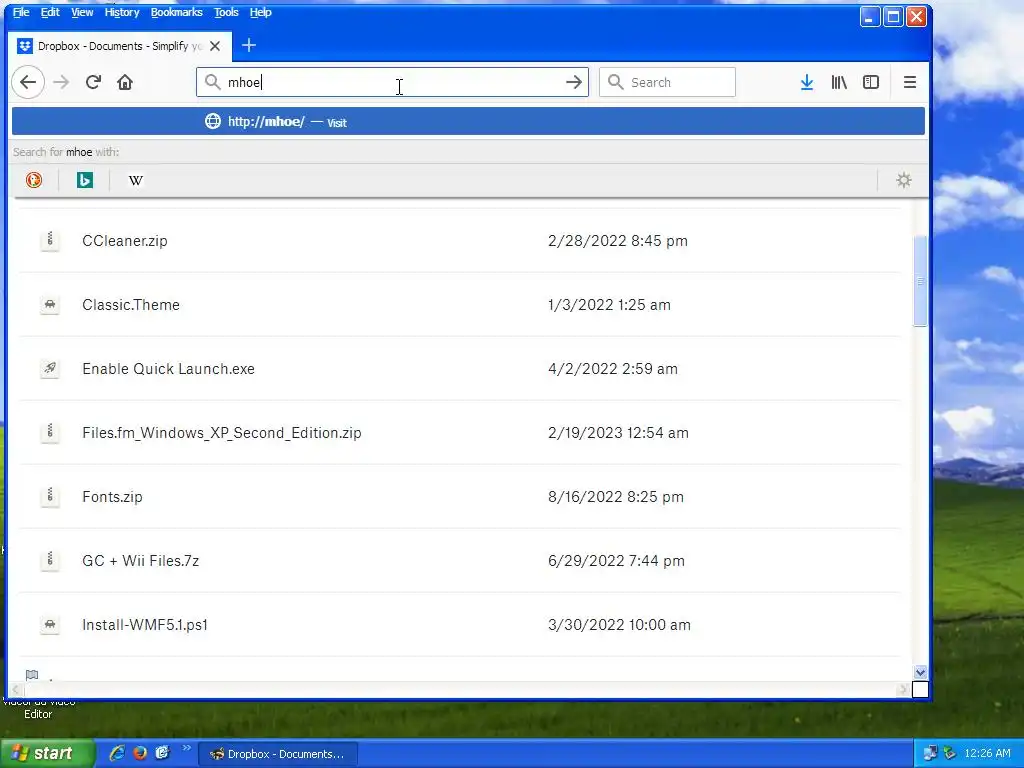
Task: Open the Edit menu
Action: point(50,12)
